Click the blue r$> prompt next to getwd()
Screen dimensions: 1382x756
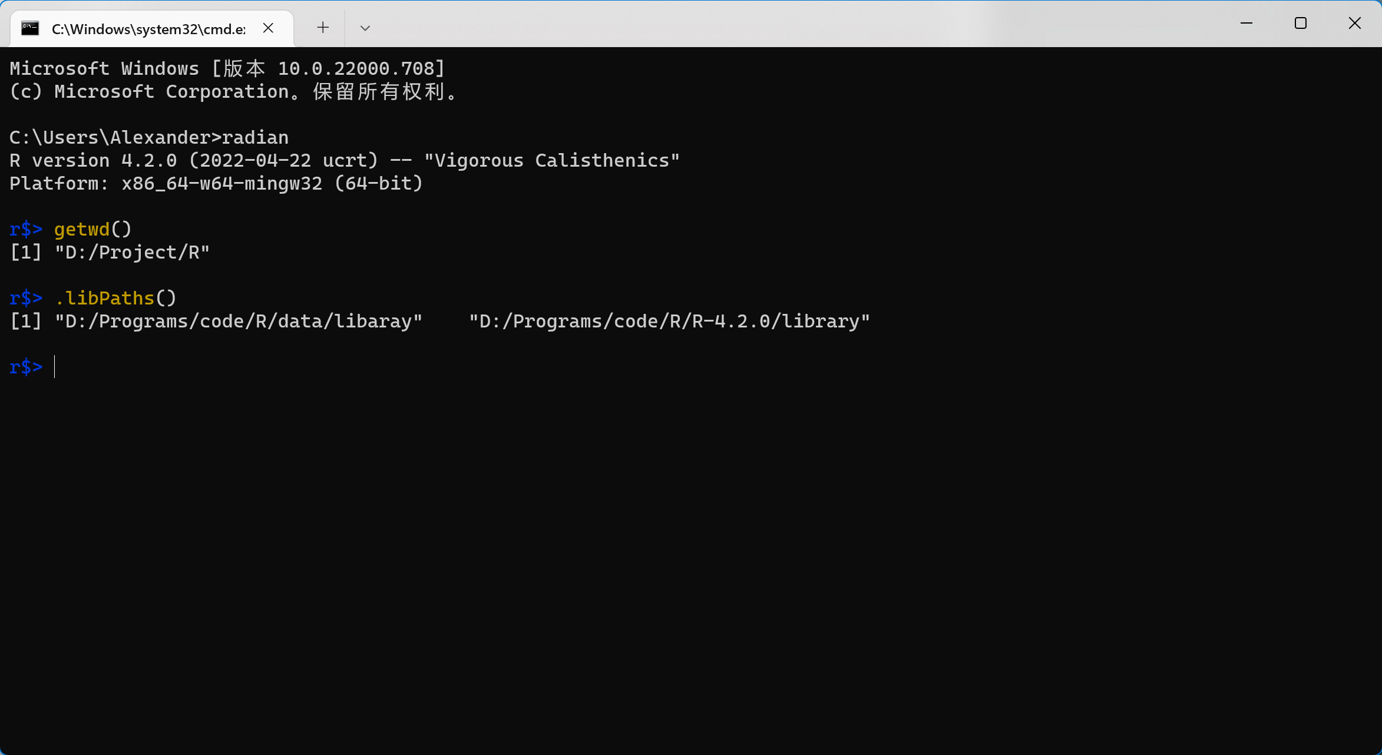click(24, 229)
